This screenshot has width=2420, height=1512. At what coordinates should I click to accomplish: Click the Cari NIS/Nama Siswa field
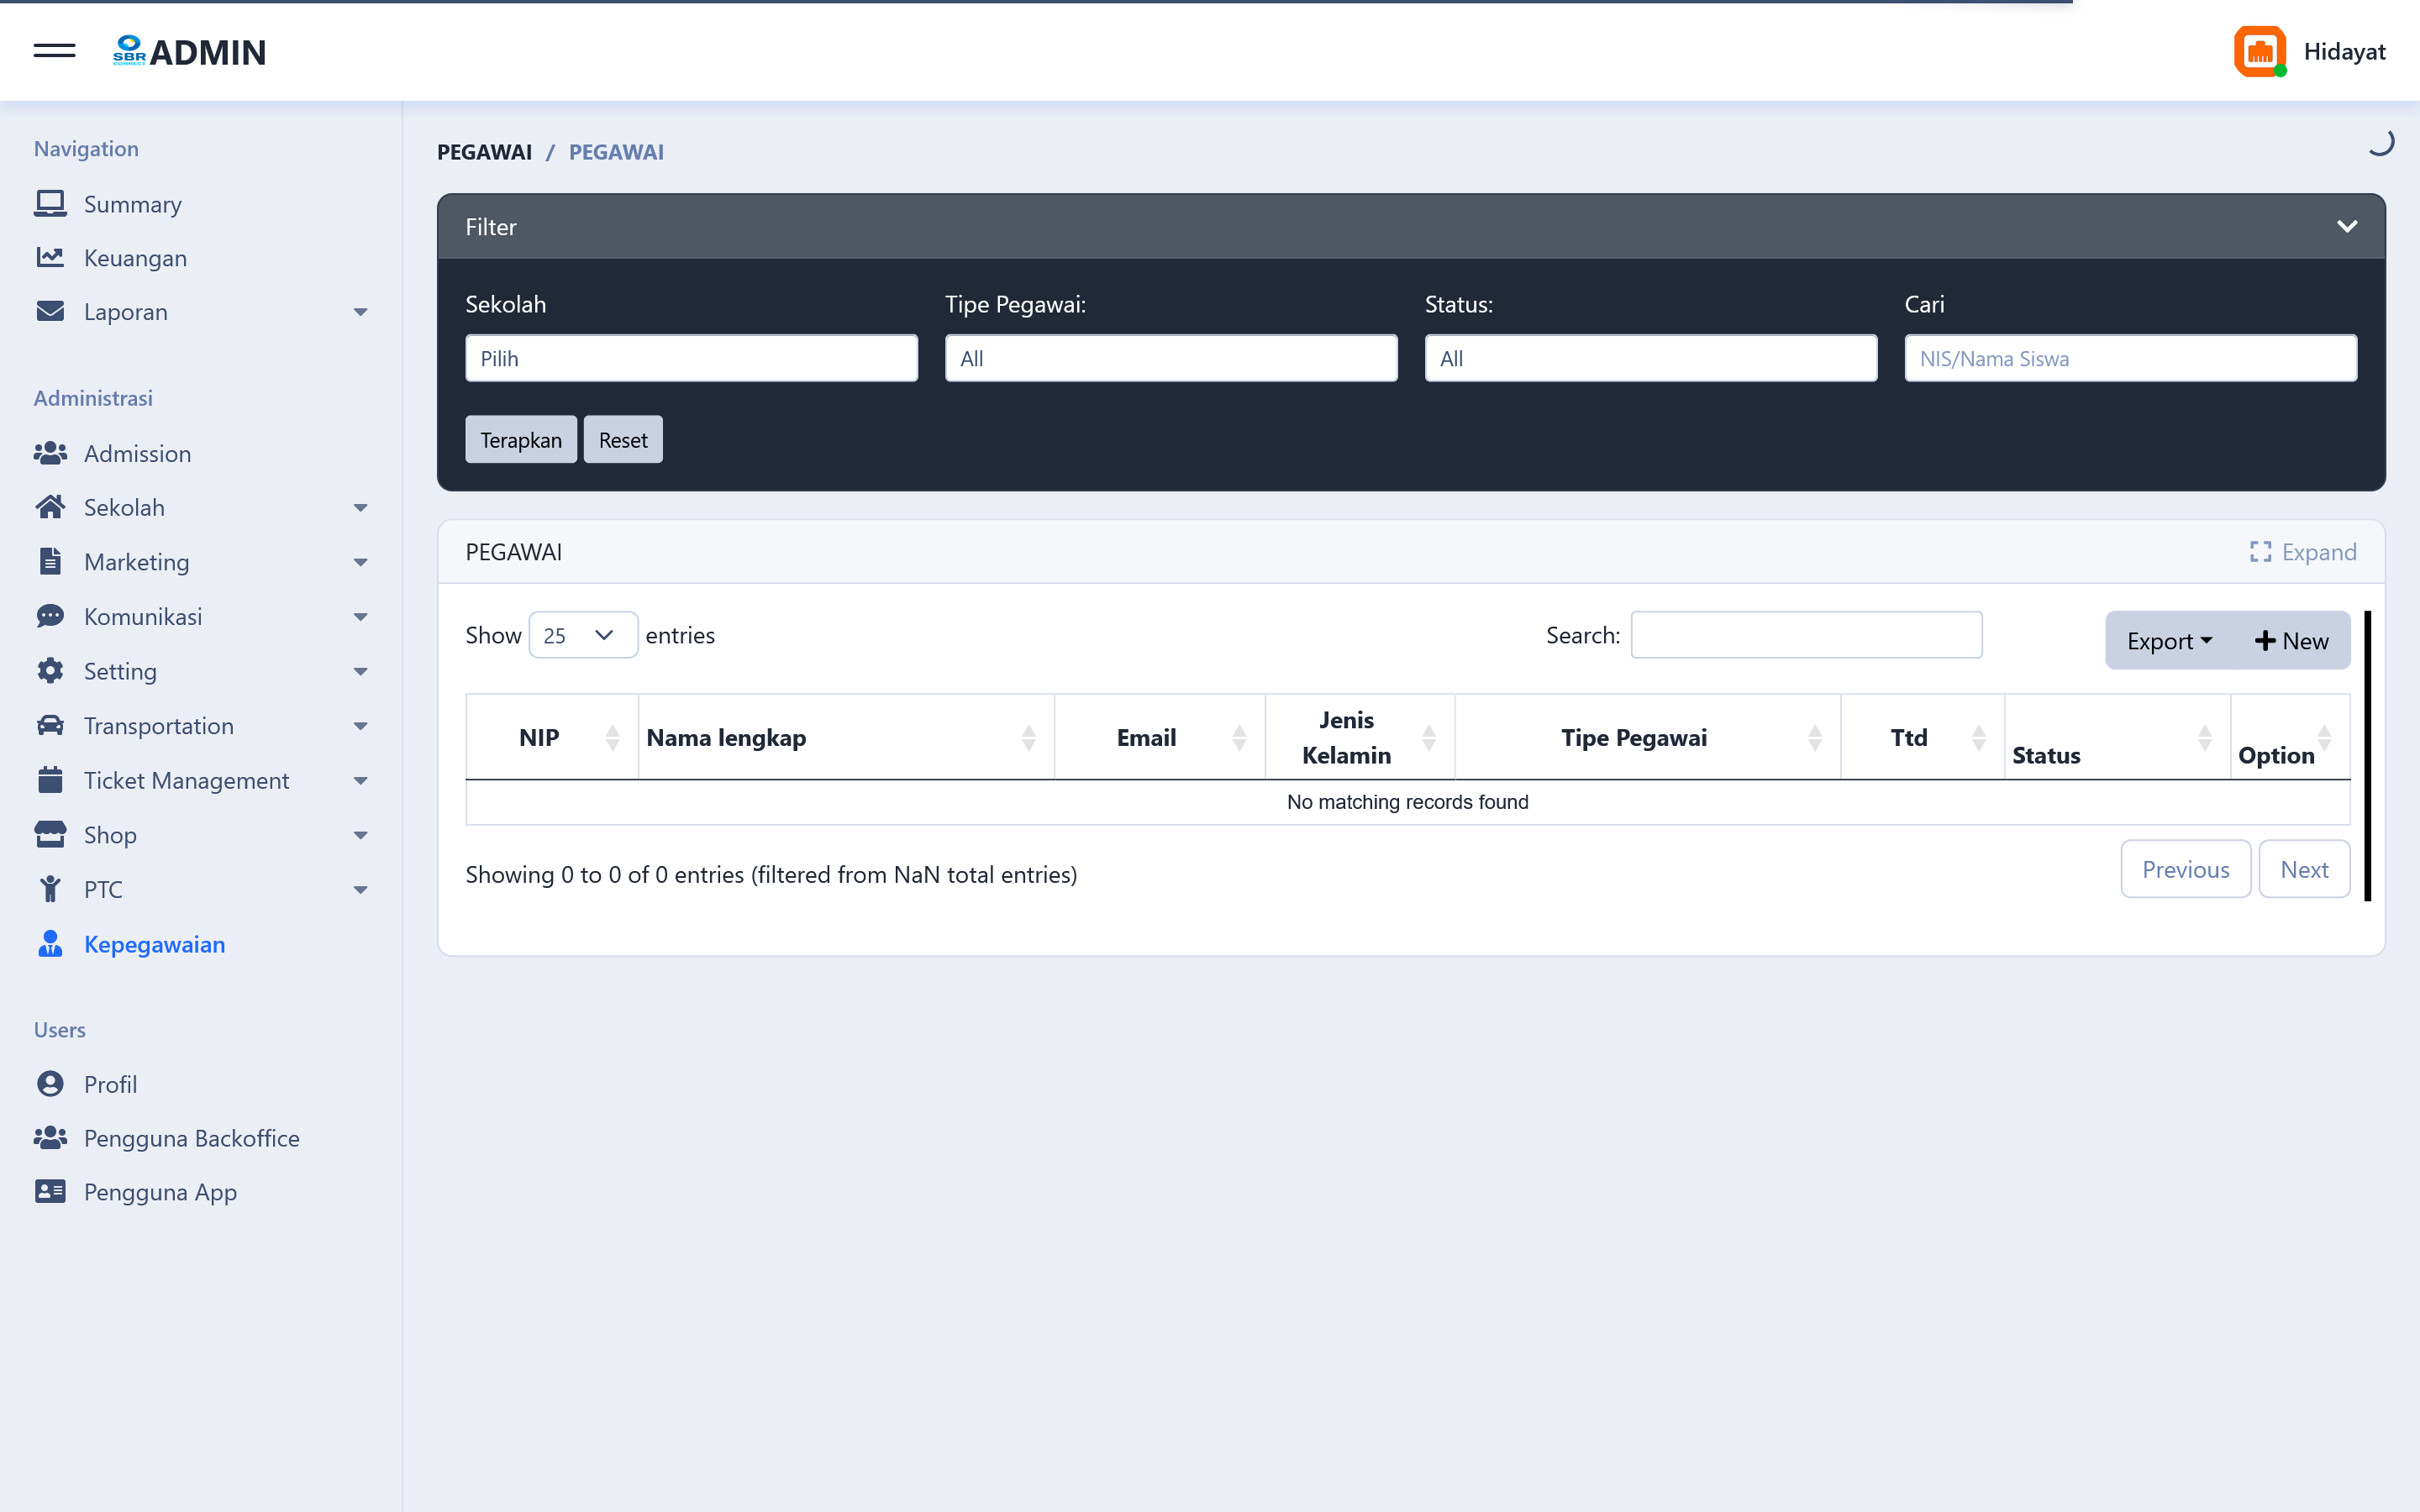click(x=2130, y=358)
